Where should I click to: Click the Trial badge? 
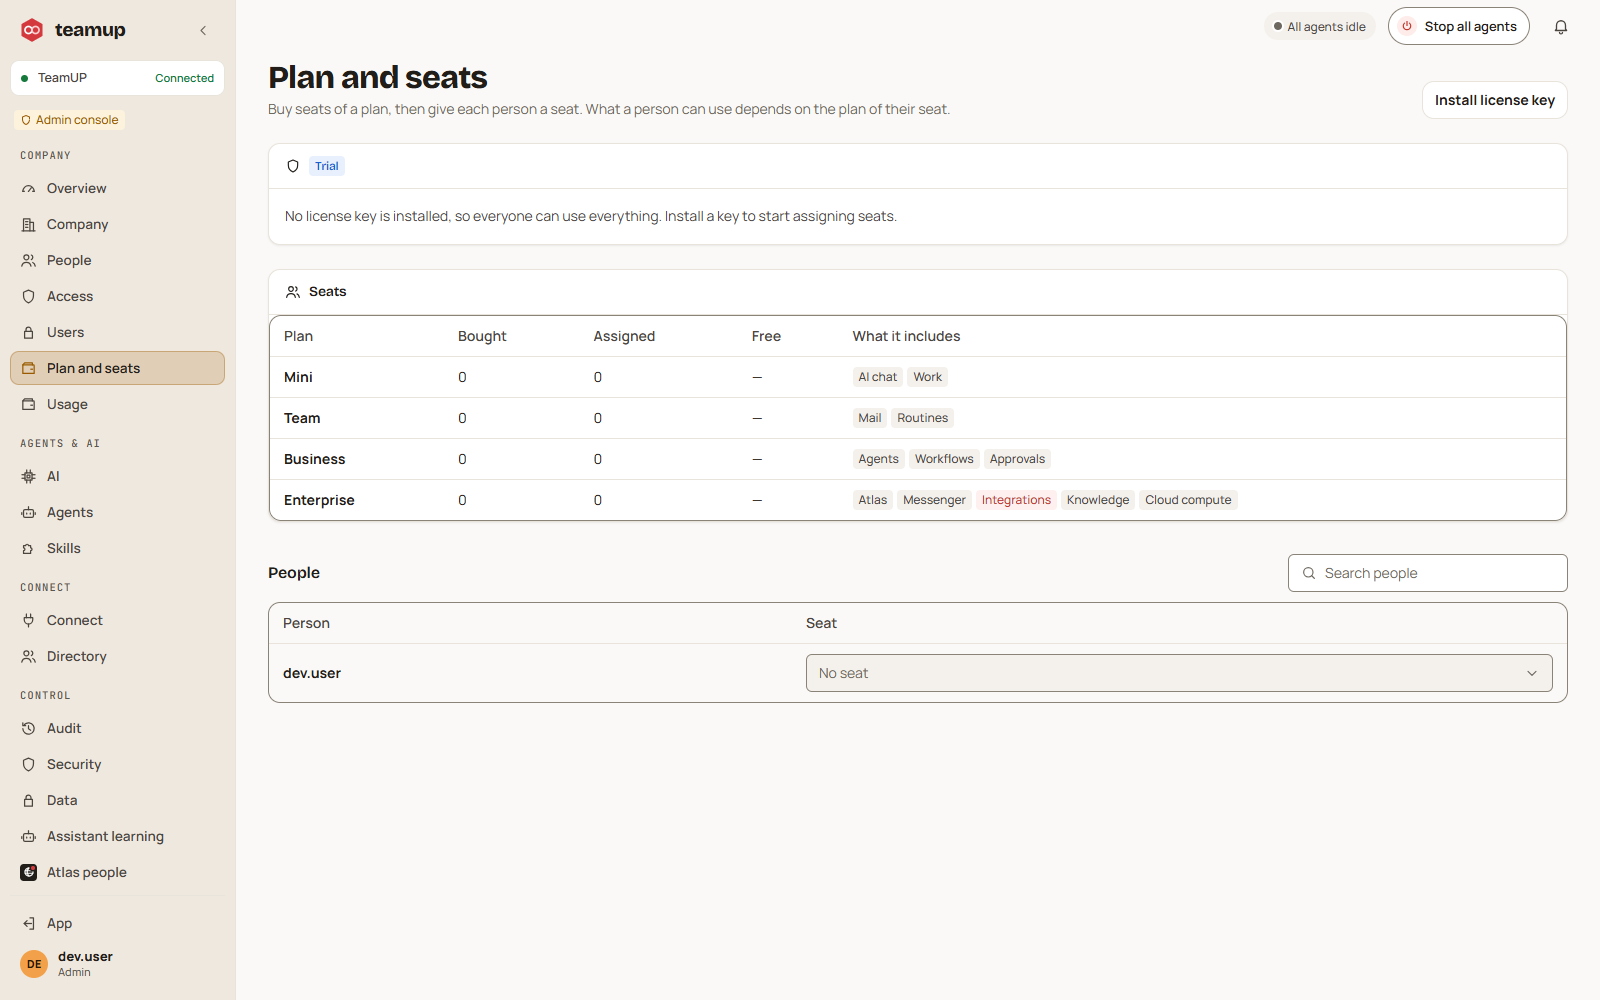[327, 166]
